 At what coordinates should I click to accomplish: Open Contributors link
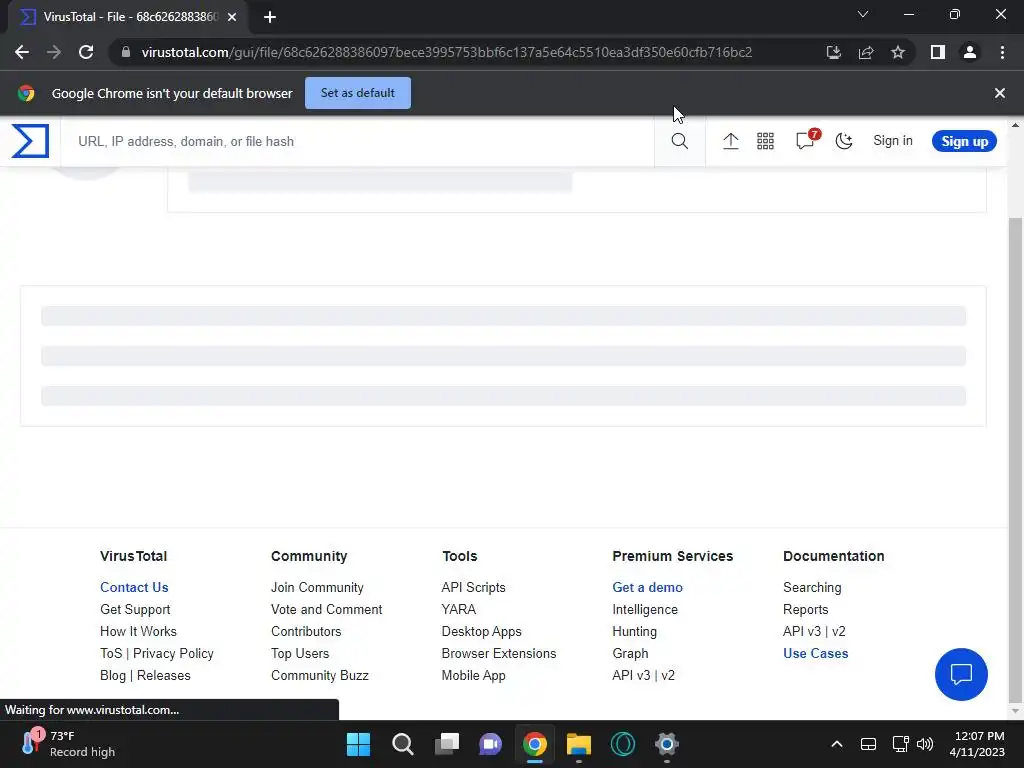[x=306, y=632]
